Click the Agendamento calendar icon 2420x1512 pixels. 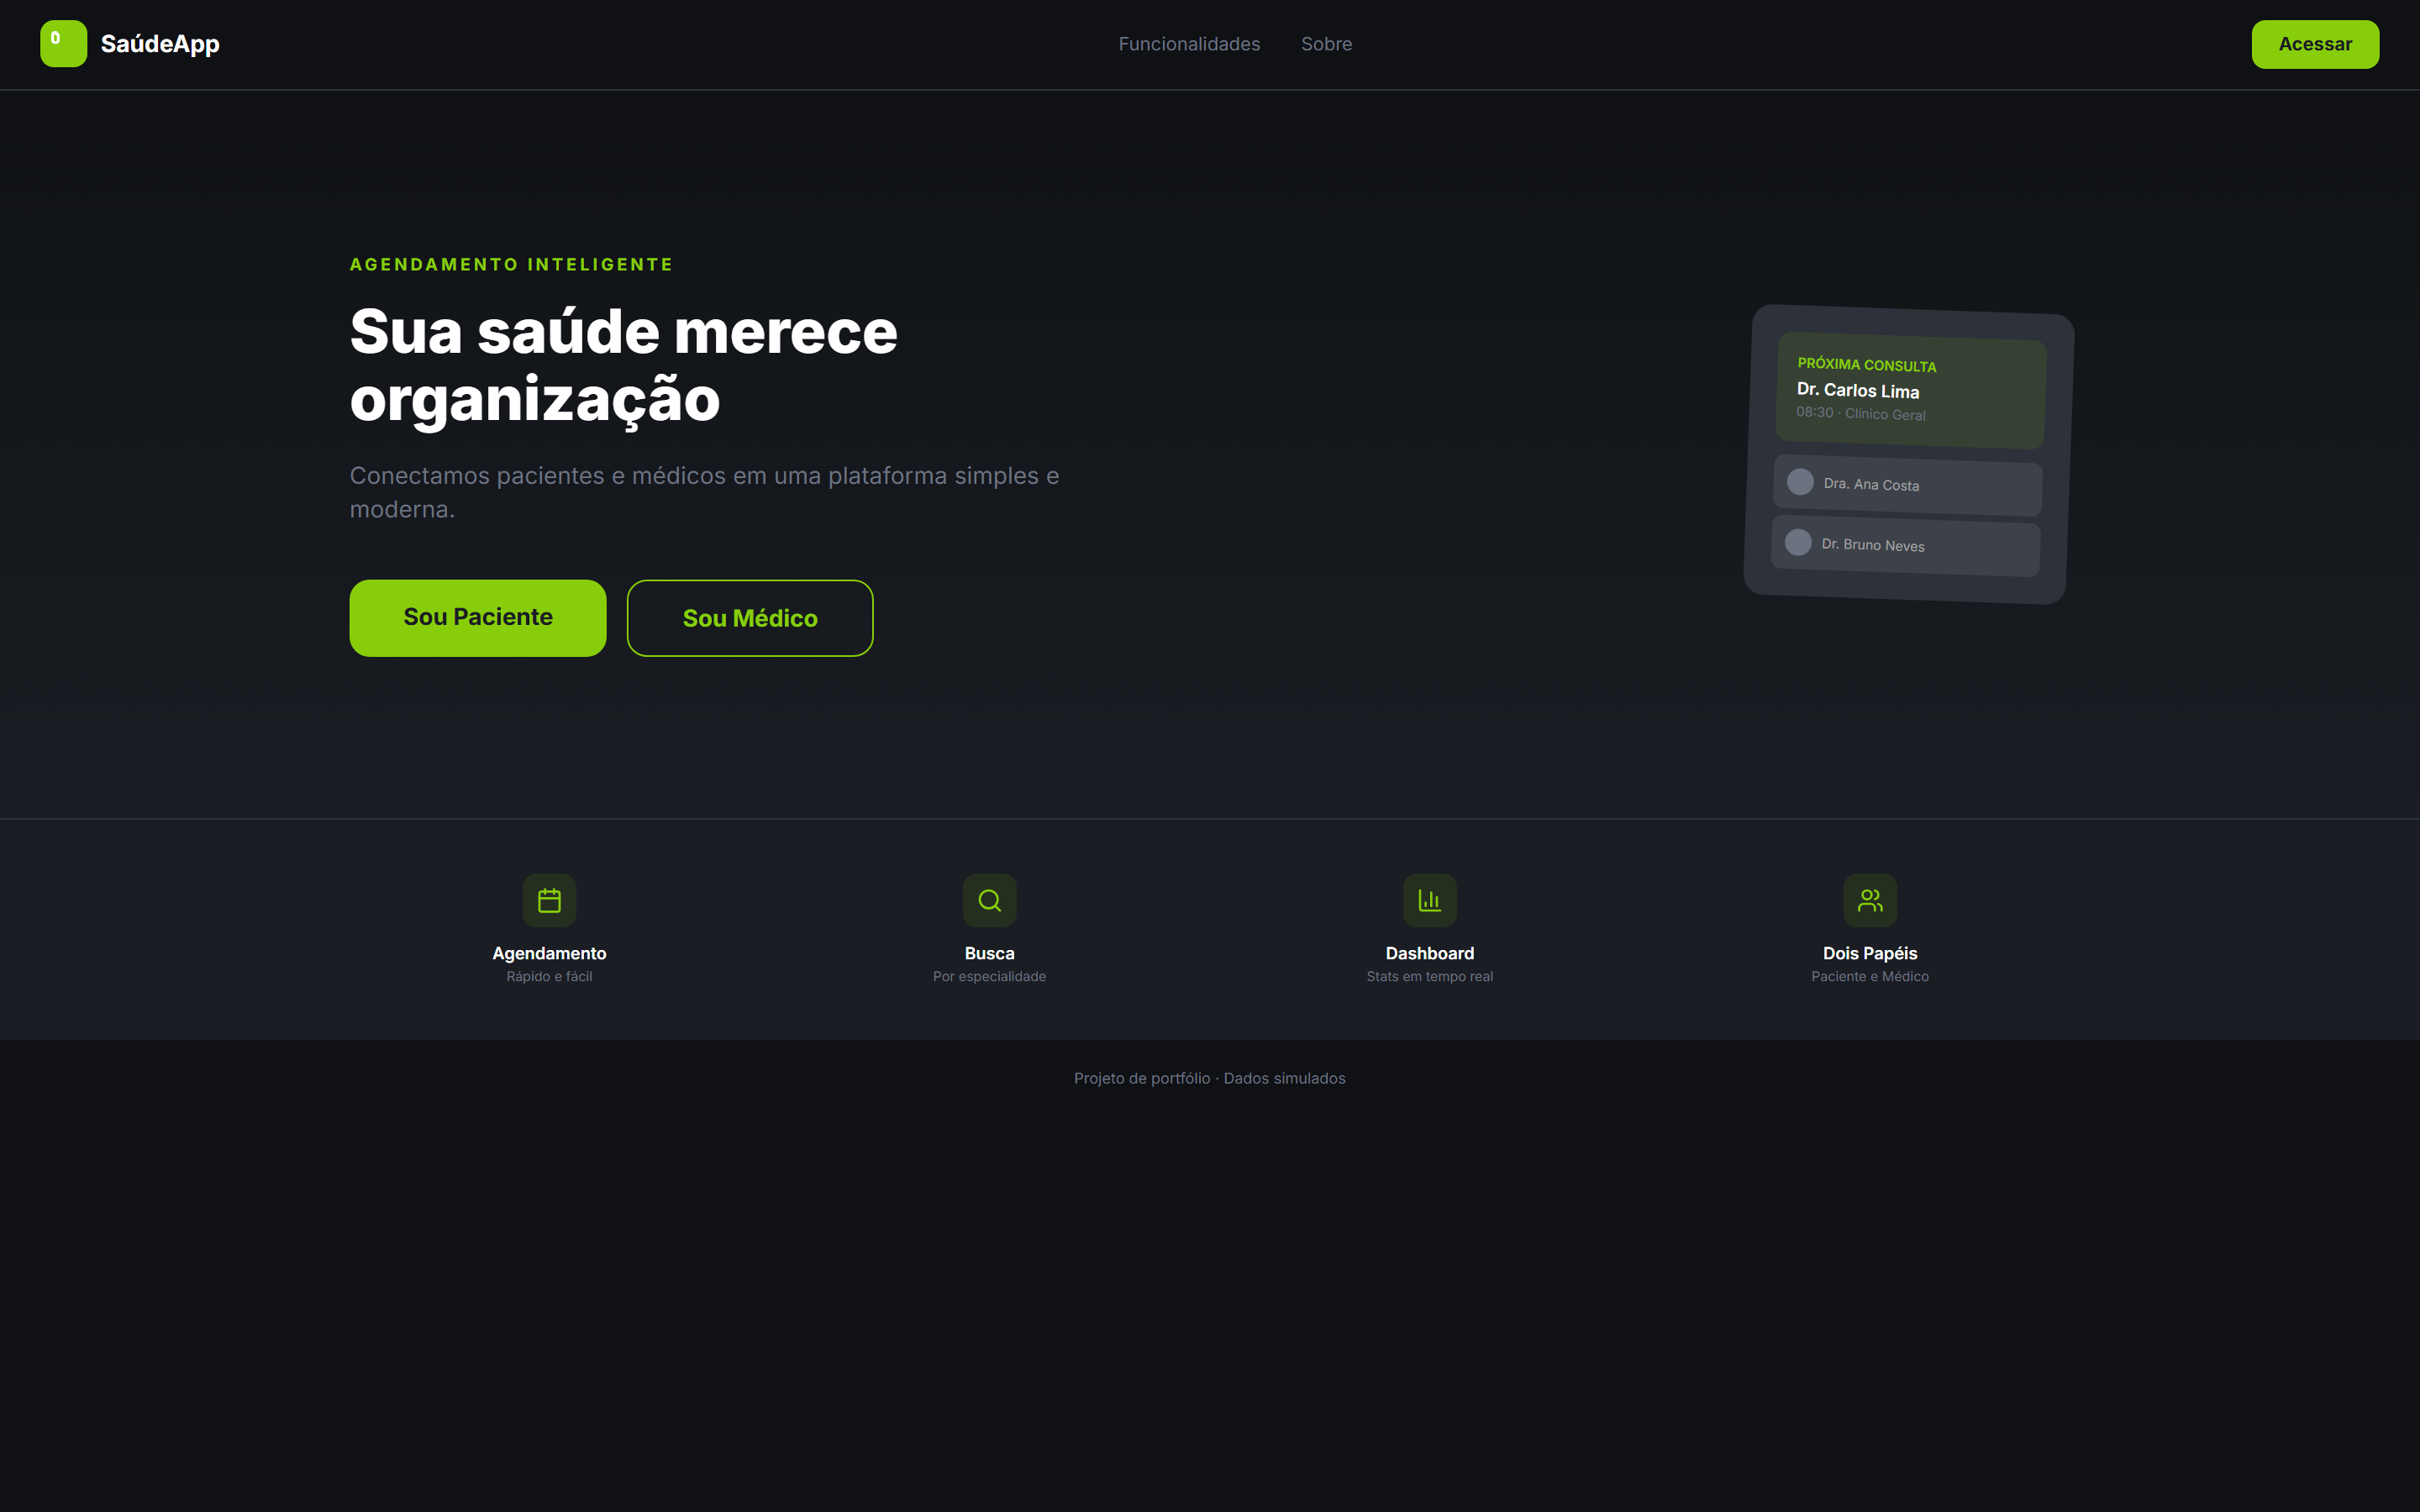pyautogui.click(x=549, y=900)
